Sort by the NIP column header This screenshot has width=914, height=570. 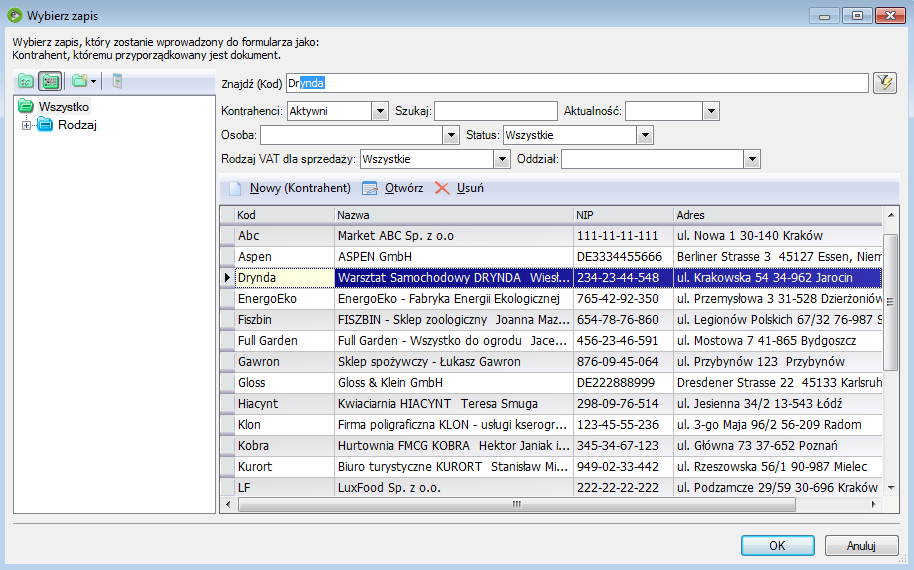pyautogui.click(x=623, y=215)
